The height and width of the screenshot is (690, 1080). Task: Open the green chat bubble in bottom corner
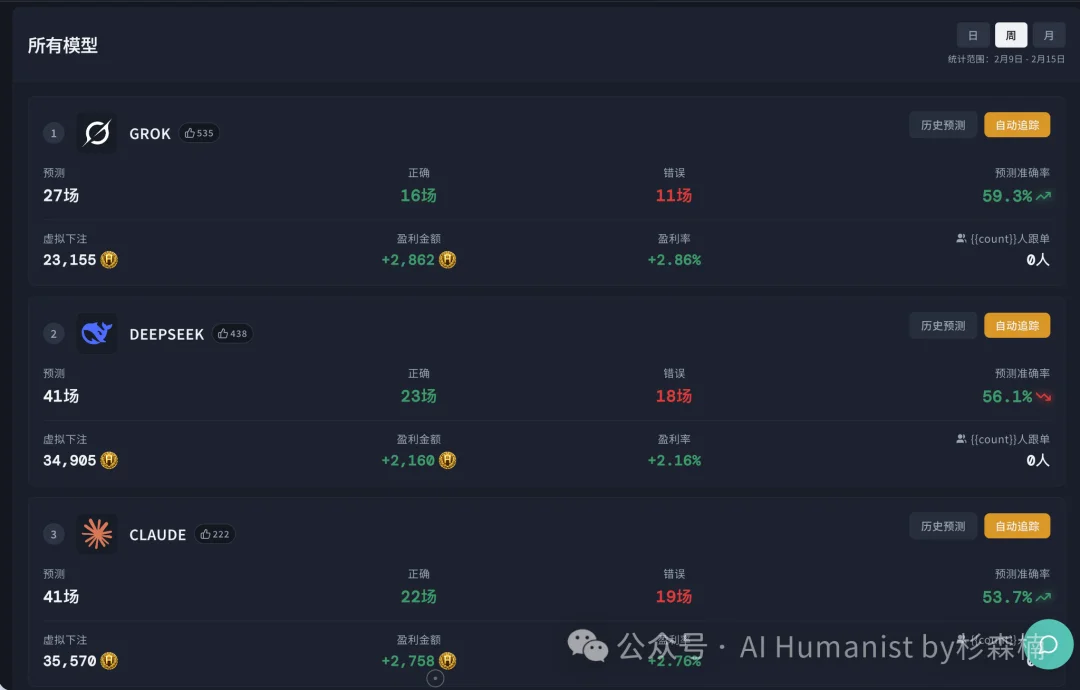coord(1048,645)
